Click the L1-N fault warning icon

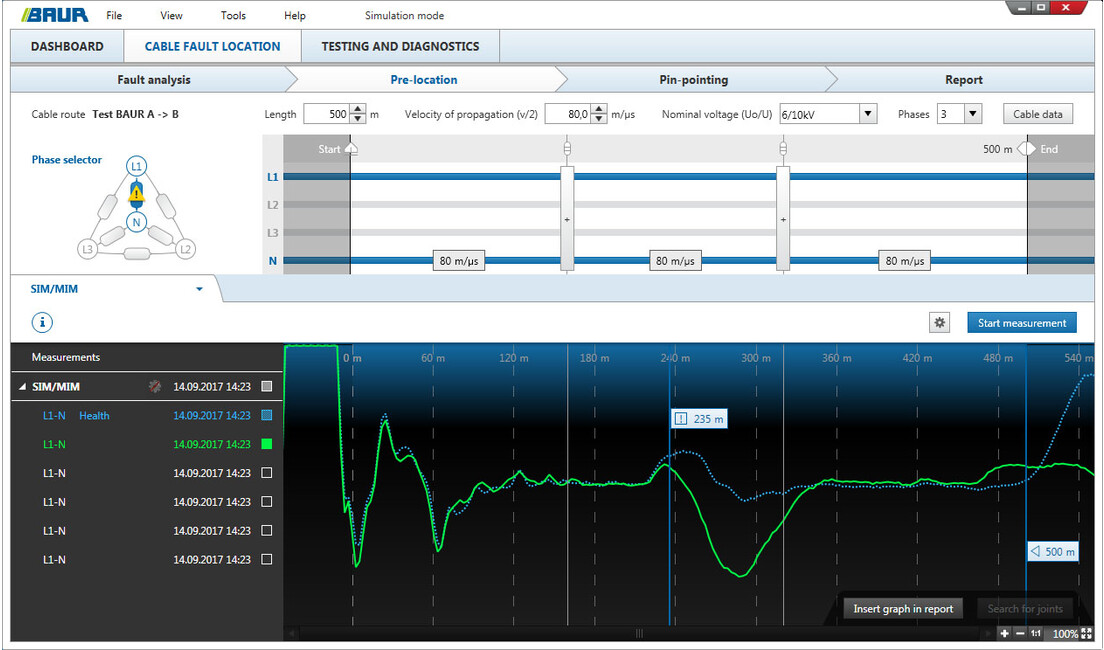click(x=137, y=194)
